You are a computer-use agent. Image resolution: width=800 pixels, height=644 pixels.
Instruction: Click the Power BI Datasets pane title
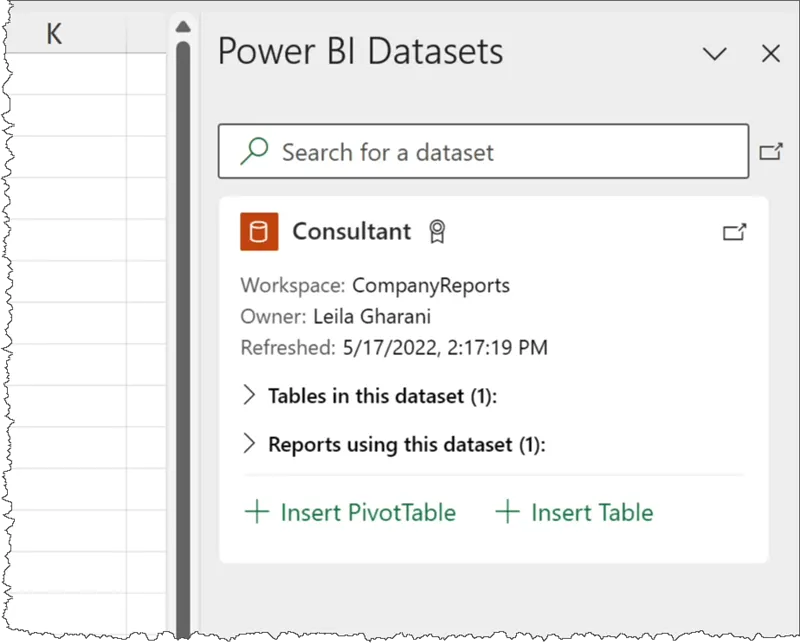click(x=360, y=52)
